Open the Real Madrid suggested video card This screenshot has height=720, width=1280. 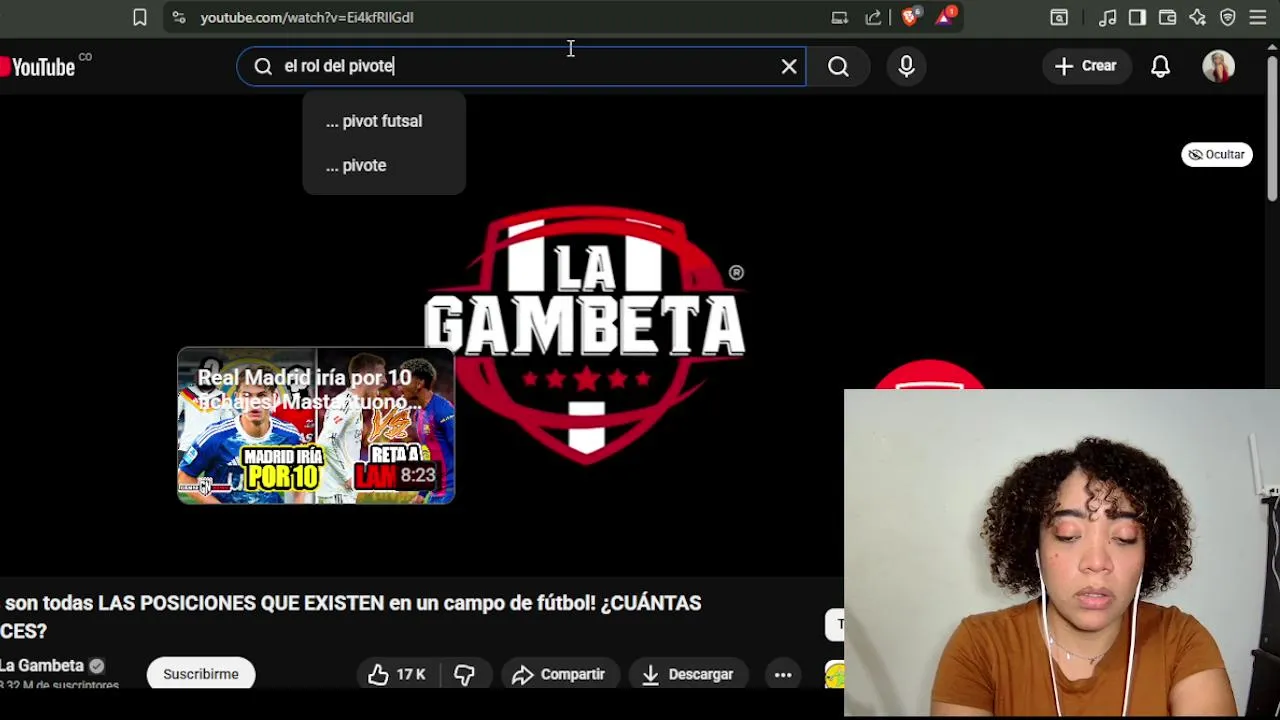tap(316, 426)
